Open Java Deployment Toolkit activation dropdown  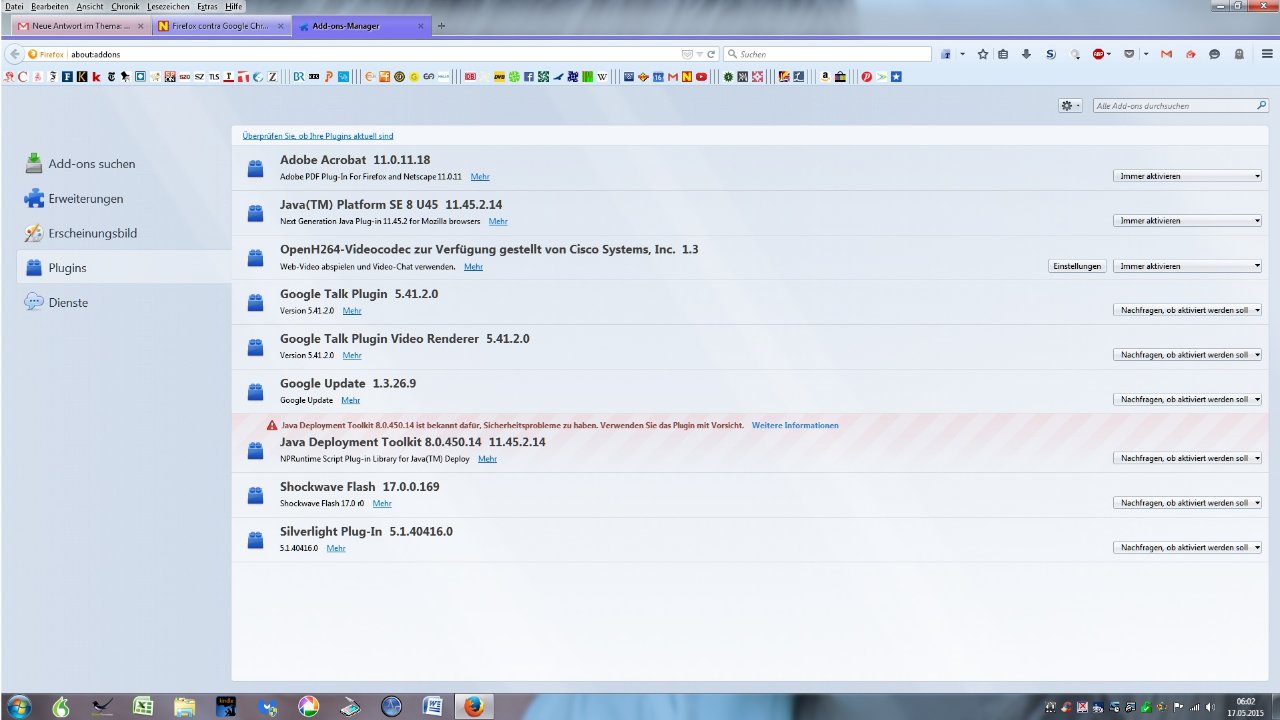coord(1187,458)
